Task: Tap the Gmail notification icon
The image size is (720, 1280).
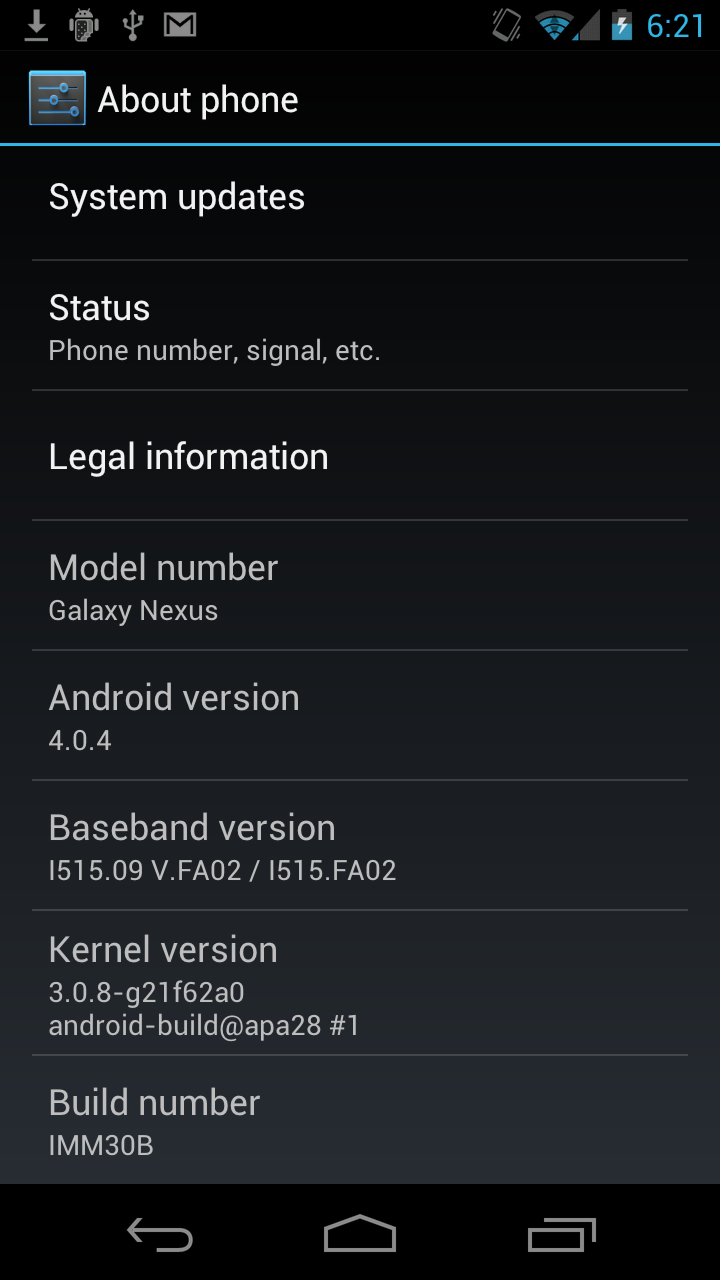Action: click(x=180, y=25)
